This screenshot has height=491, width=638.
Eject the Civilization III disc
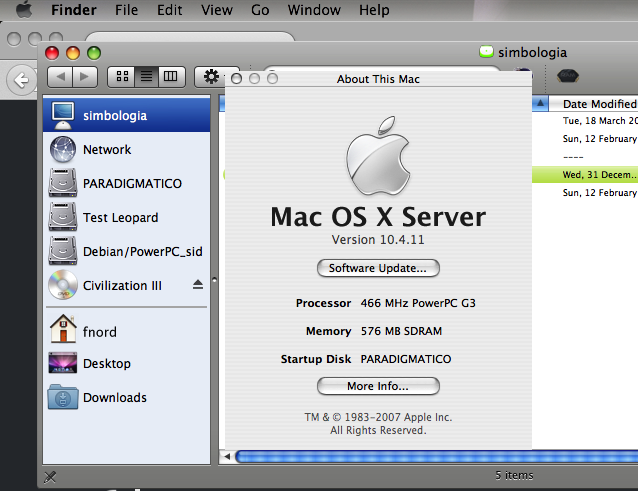[x=198, y=284]
